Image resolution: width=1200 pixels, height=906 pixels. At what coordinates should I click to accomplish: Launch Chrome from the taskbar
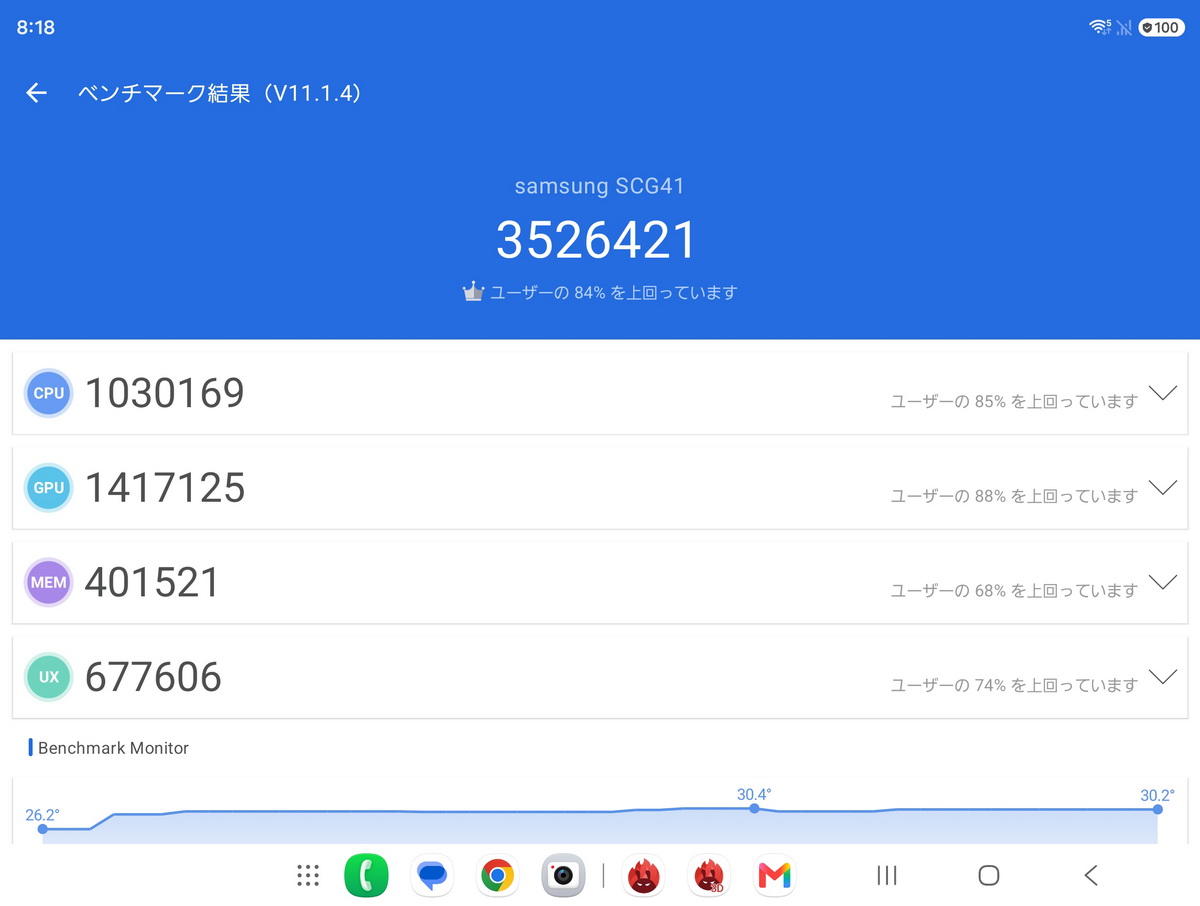497,876
